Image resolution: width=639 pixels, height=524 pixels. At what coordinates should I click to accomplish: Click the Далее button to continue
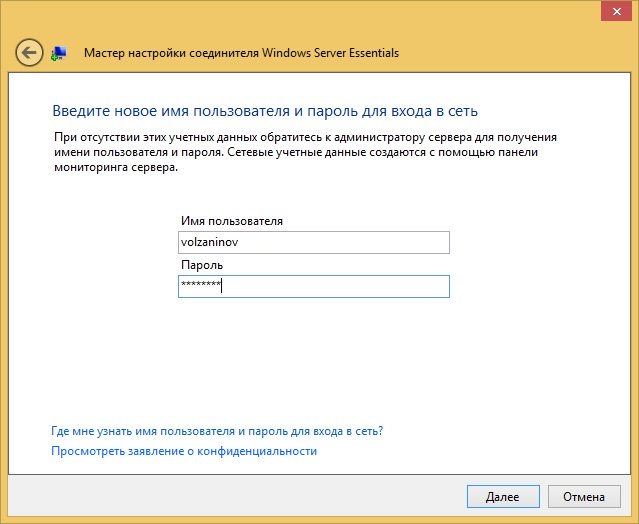(x=503, y=496)
